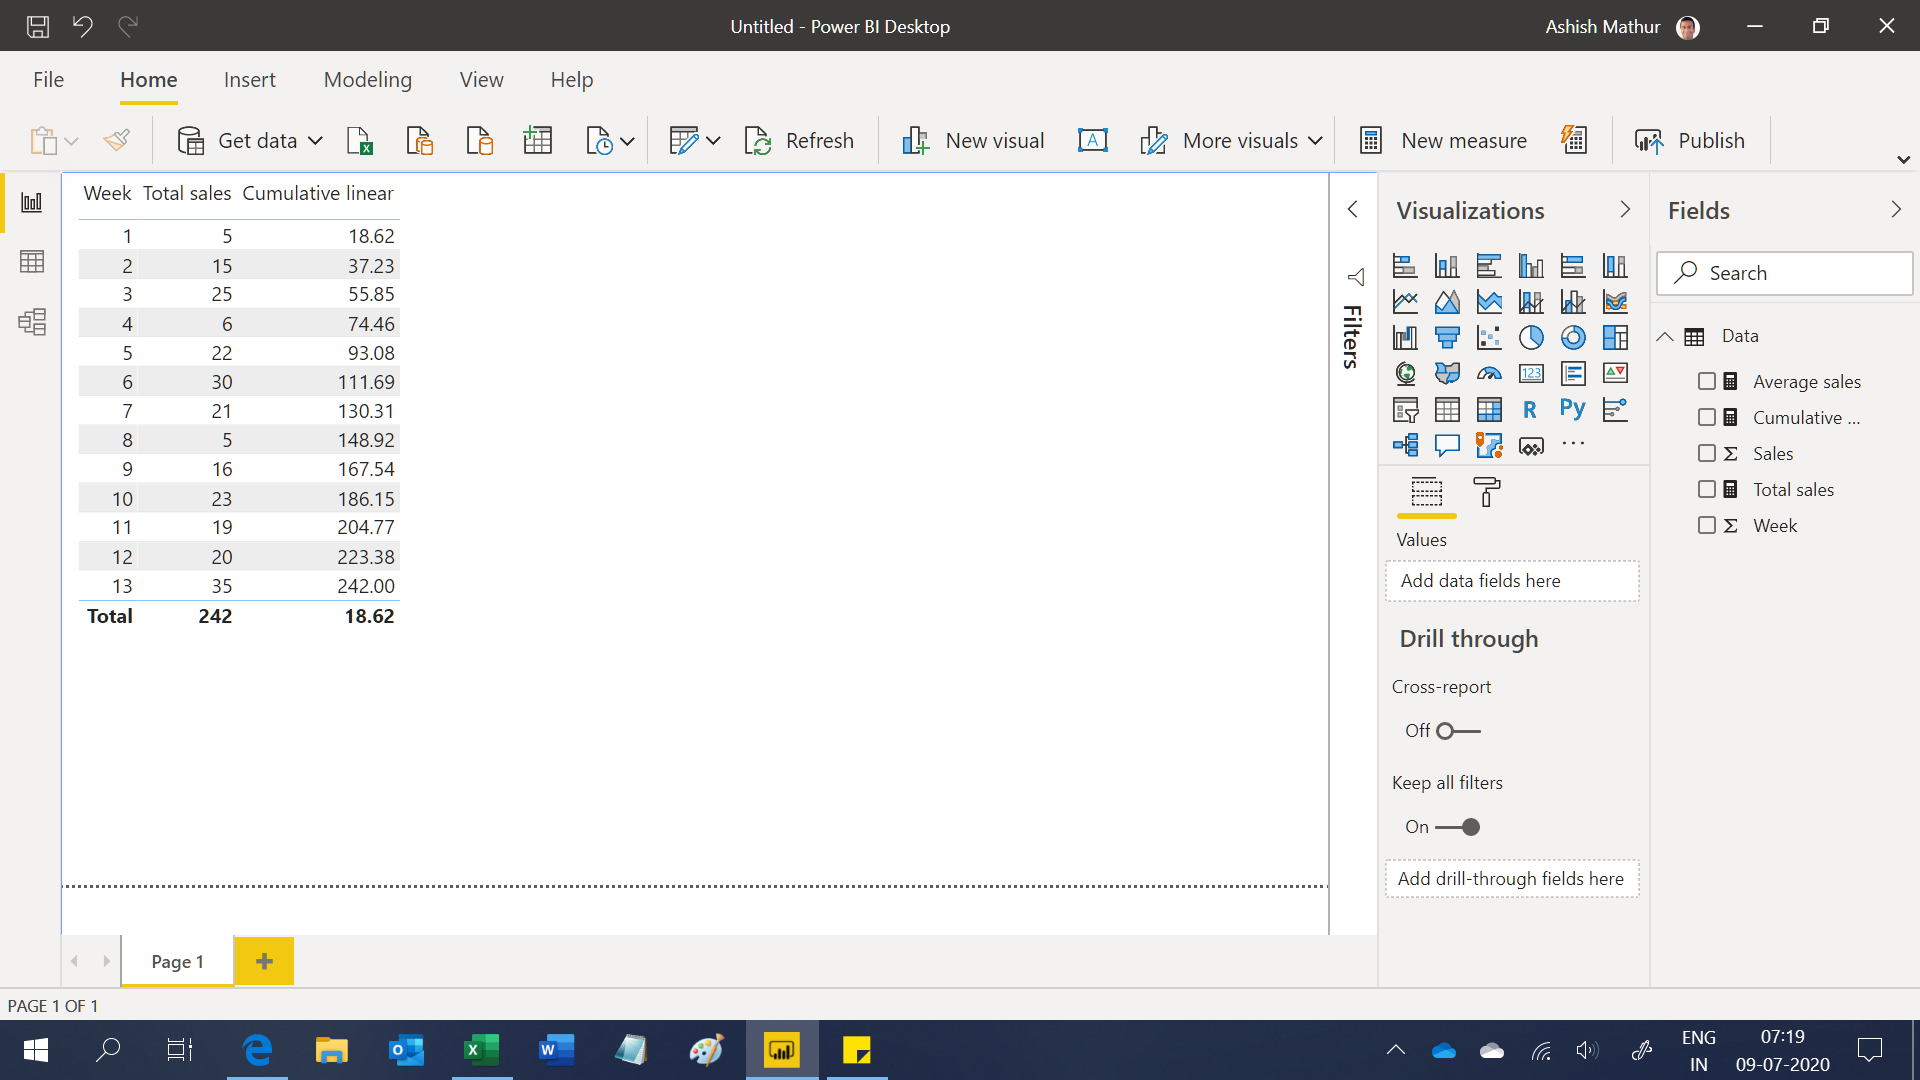The height and width of the screenshot is (1080, 1920).
Task: Switch to the View ribbon tab
Action: click(481, 80)
